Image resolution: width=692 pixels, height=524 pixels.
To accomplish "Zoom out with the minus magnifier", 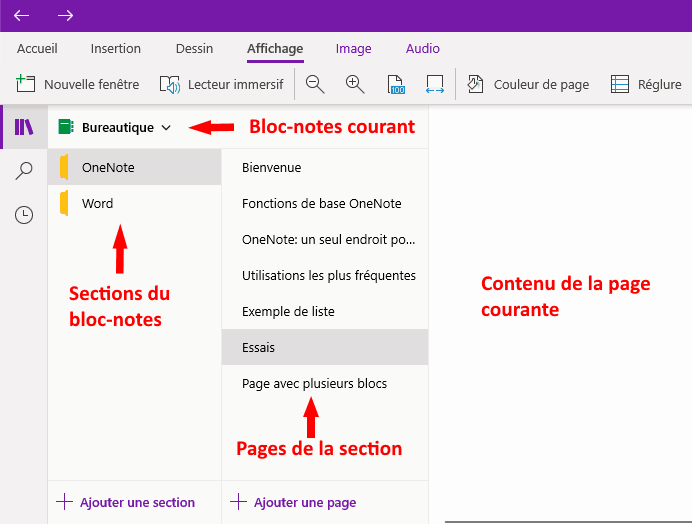I will [315, 84].
